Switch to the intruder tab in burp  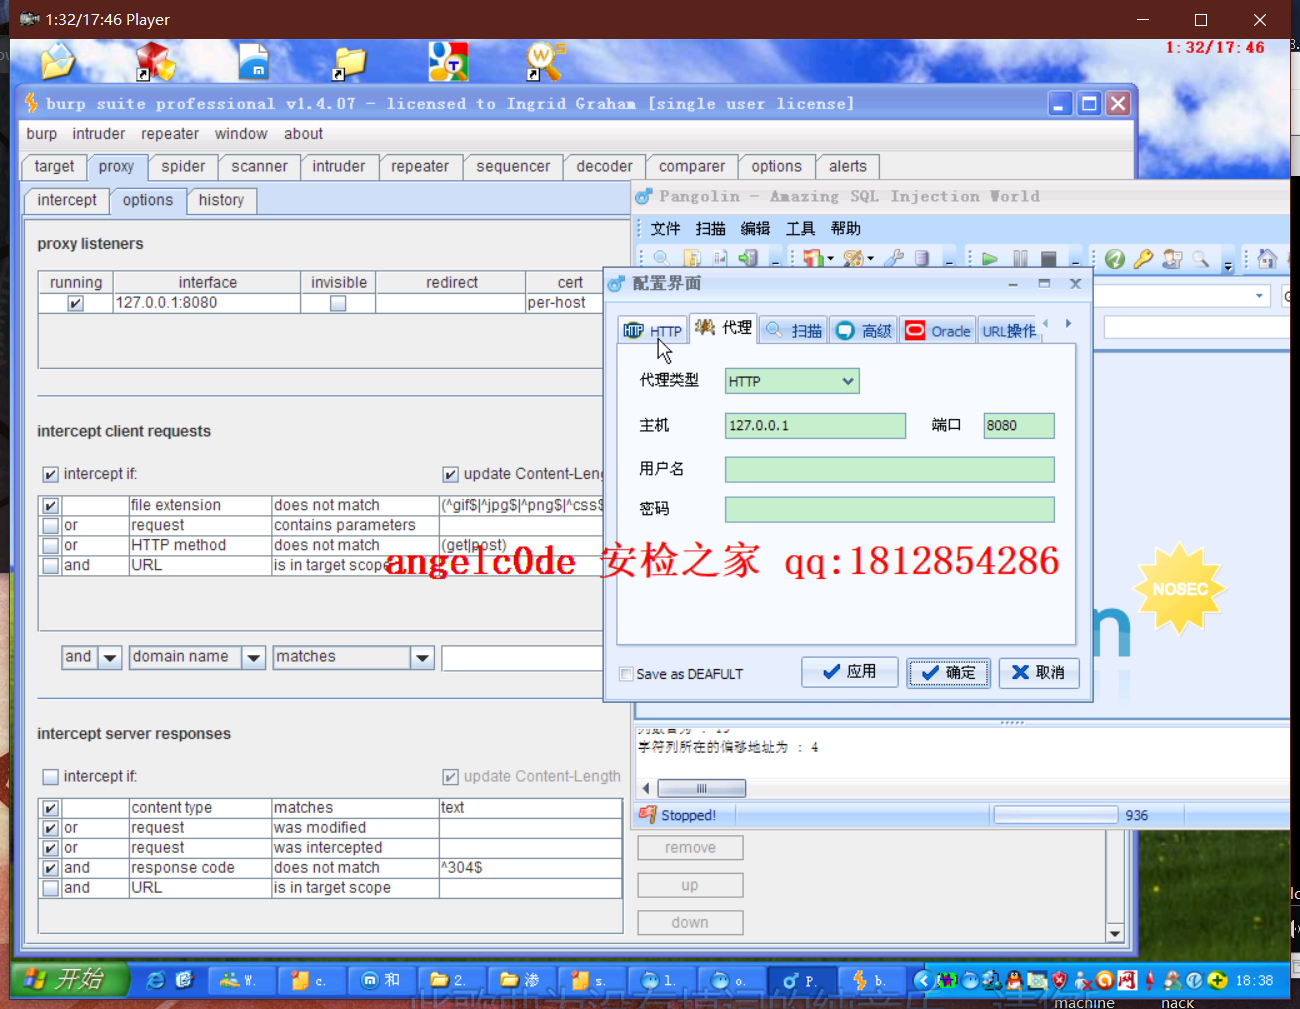[339, 167]
